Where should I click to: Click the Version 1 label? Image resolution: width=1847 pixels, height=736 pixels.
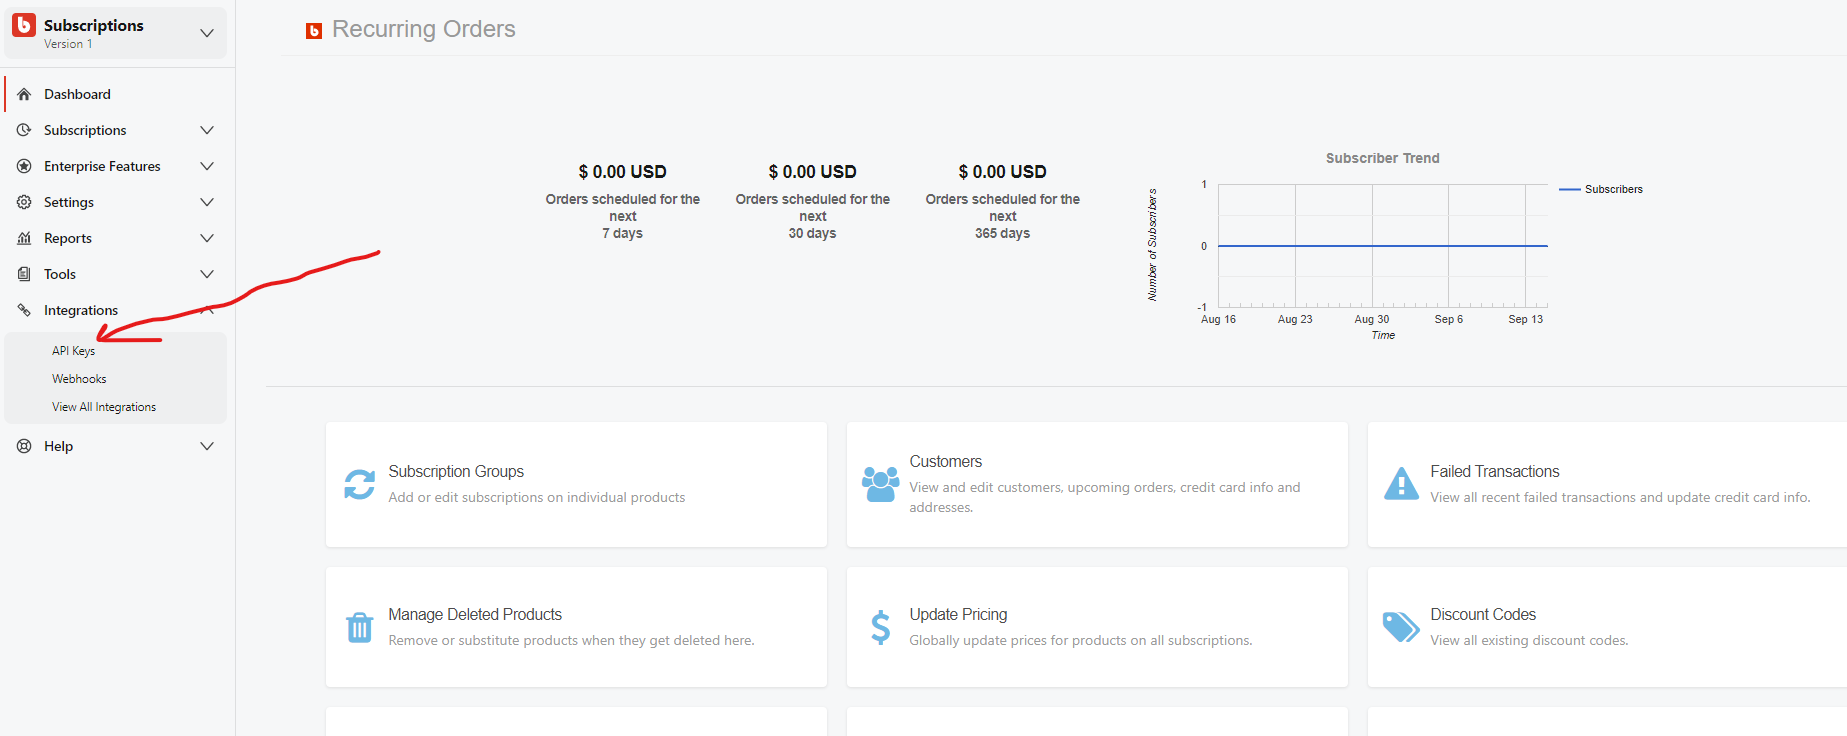click(68, 44)
